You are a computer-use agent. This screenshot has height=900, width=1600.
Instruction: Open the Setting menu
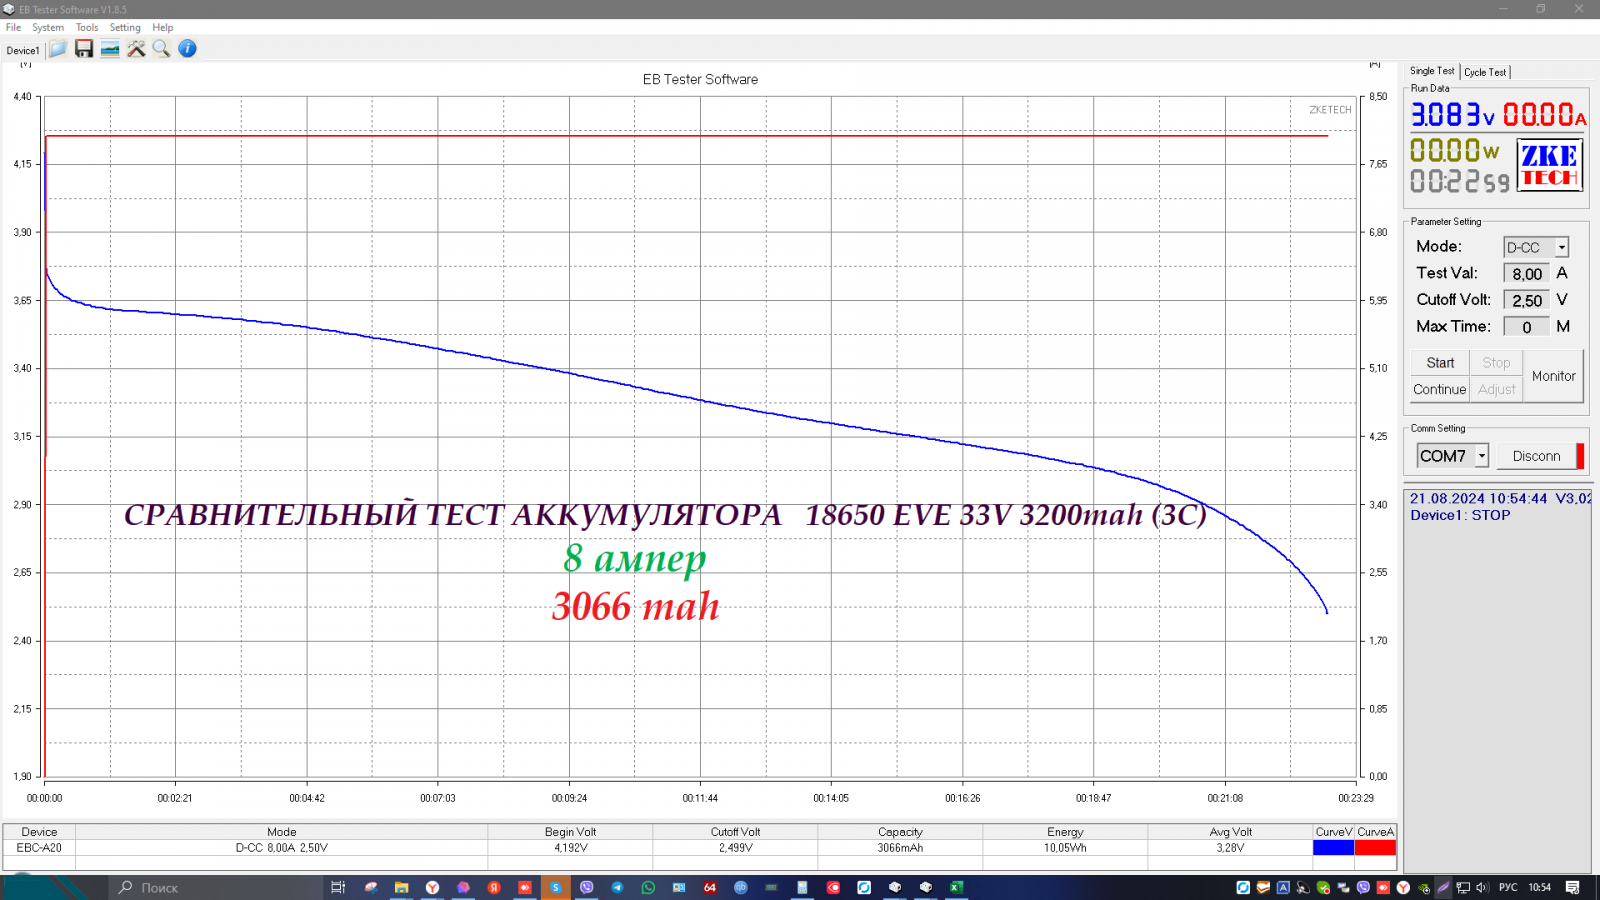(125, 28)
